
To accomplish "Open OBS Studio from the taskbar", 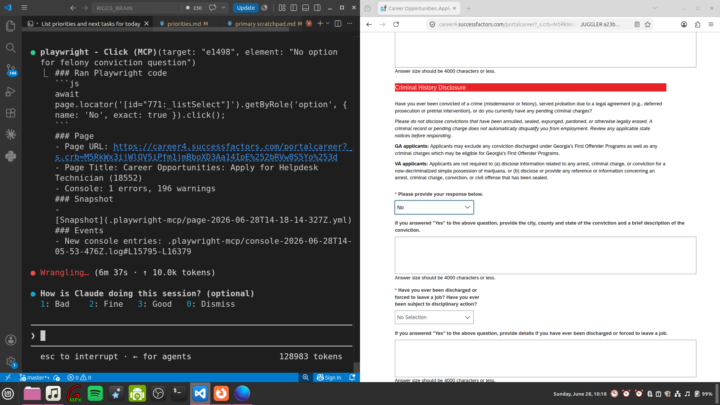I will pos(158,394).
